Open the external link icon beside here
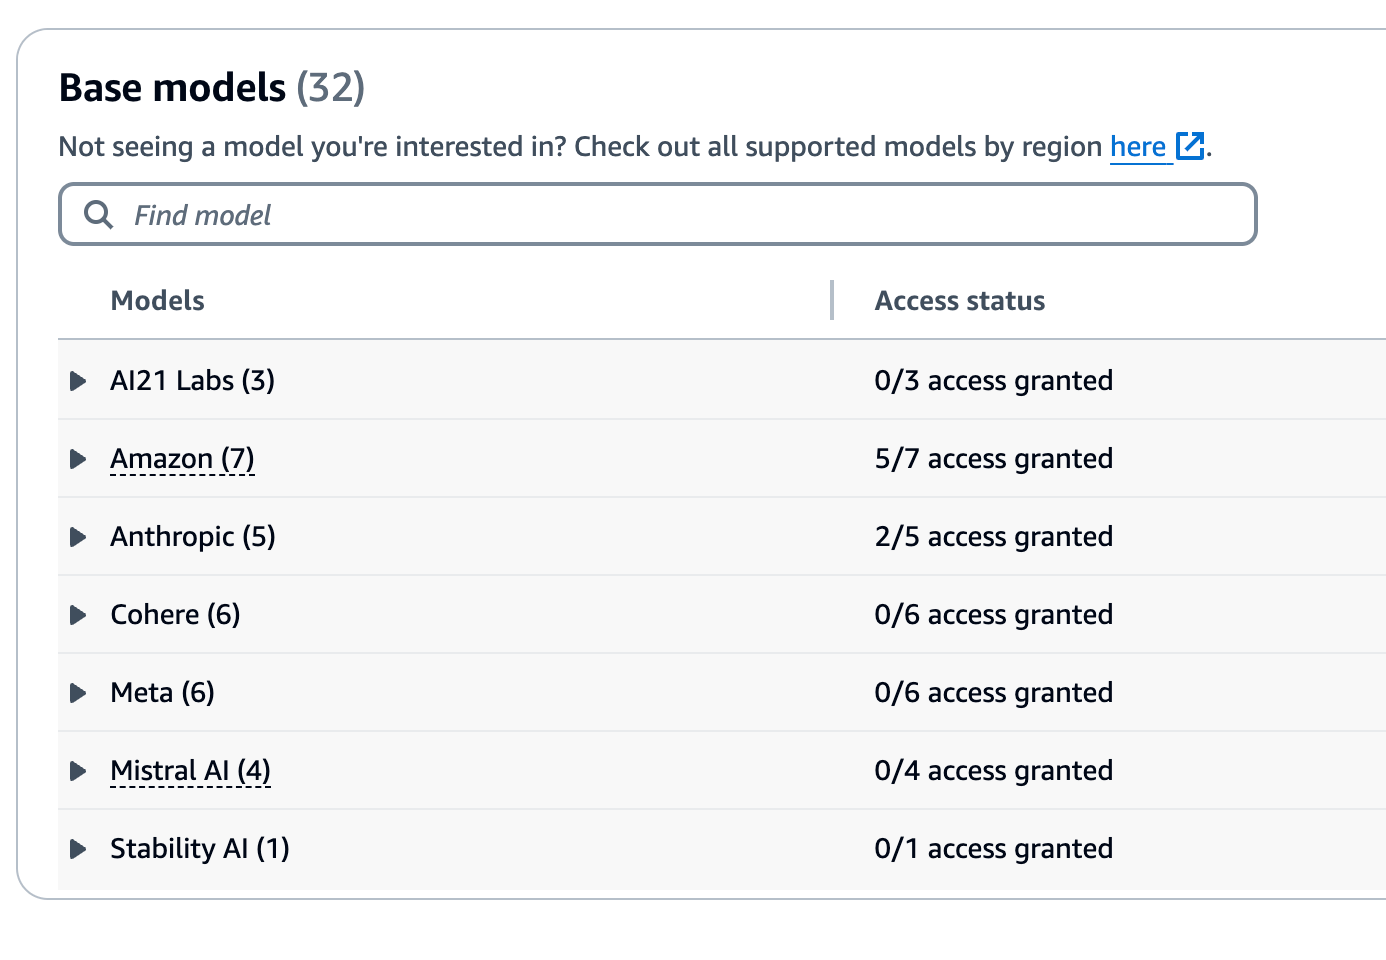1386x960 pixels. pyautogui.click(x=1189, y=146)
